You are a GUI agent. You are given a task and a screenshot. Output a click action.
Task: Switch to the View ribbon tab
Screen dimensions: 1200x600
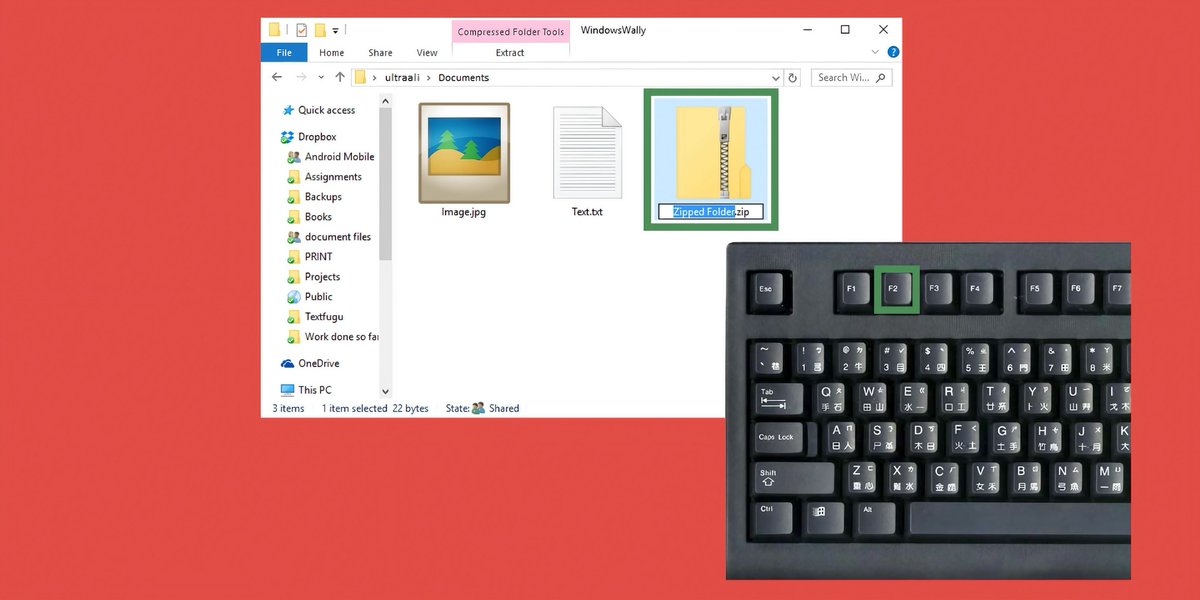point(427,53)
